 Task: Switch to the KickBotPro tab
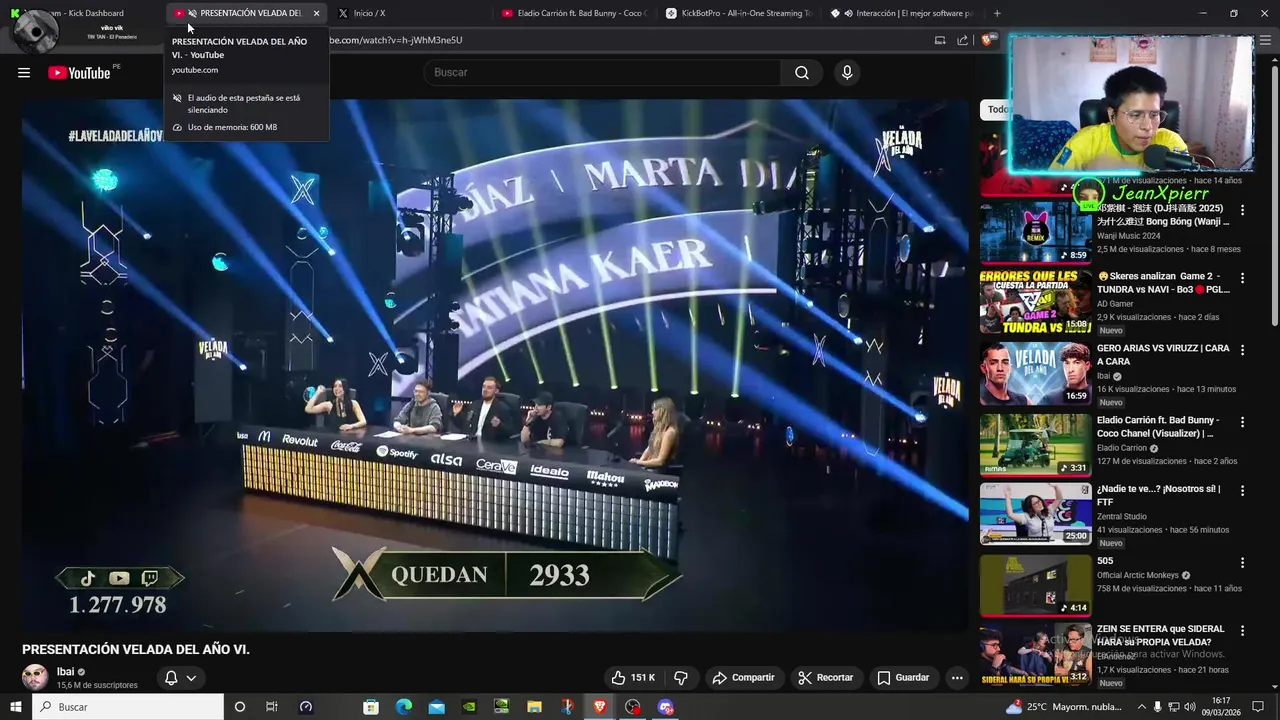click(738, 13)
